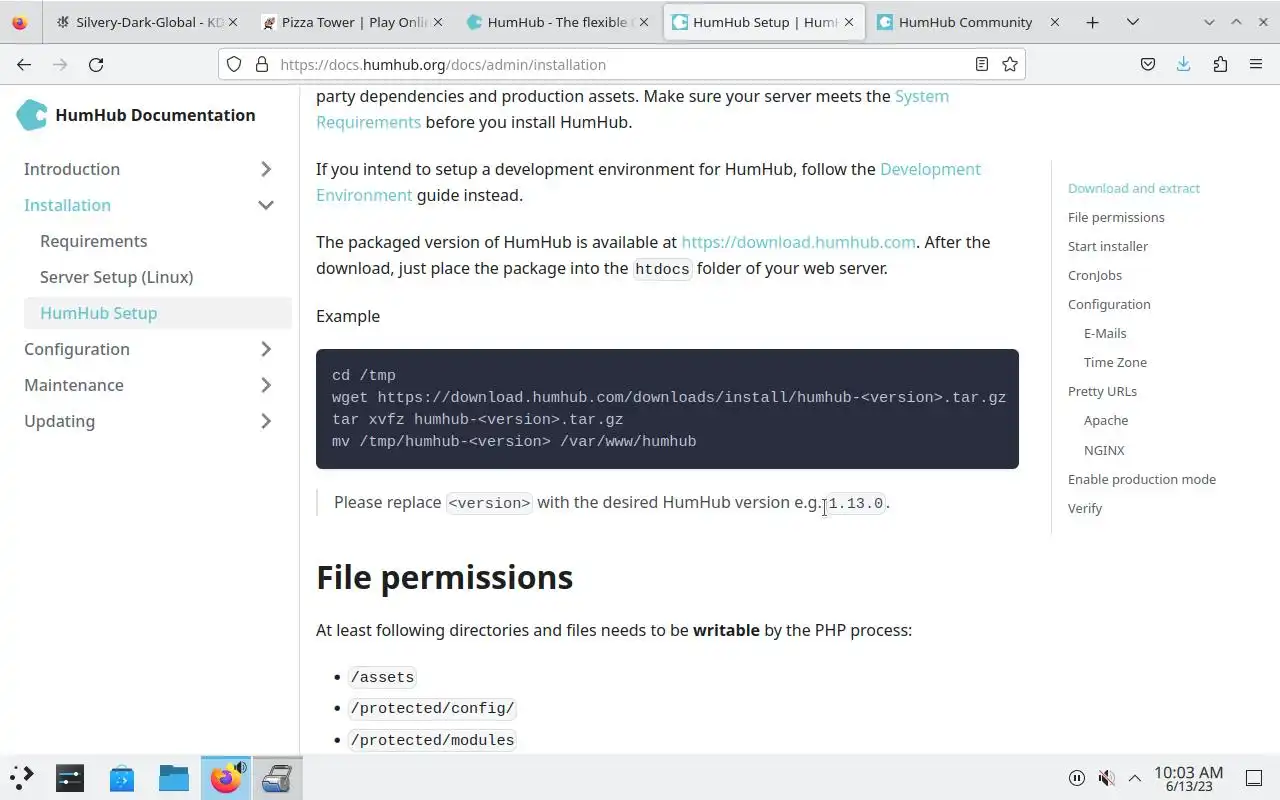This screenshot has width=1280, height=800.
Task: Click the URL address bar field
Action: click(x=620, y=64)
